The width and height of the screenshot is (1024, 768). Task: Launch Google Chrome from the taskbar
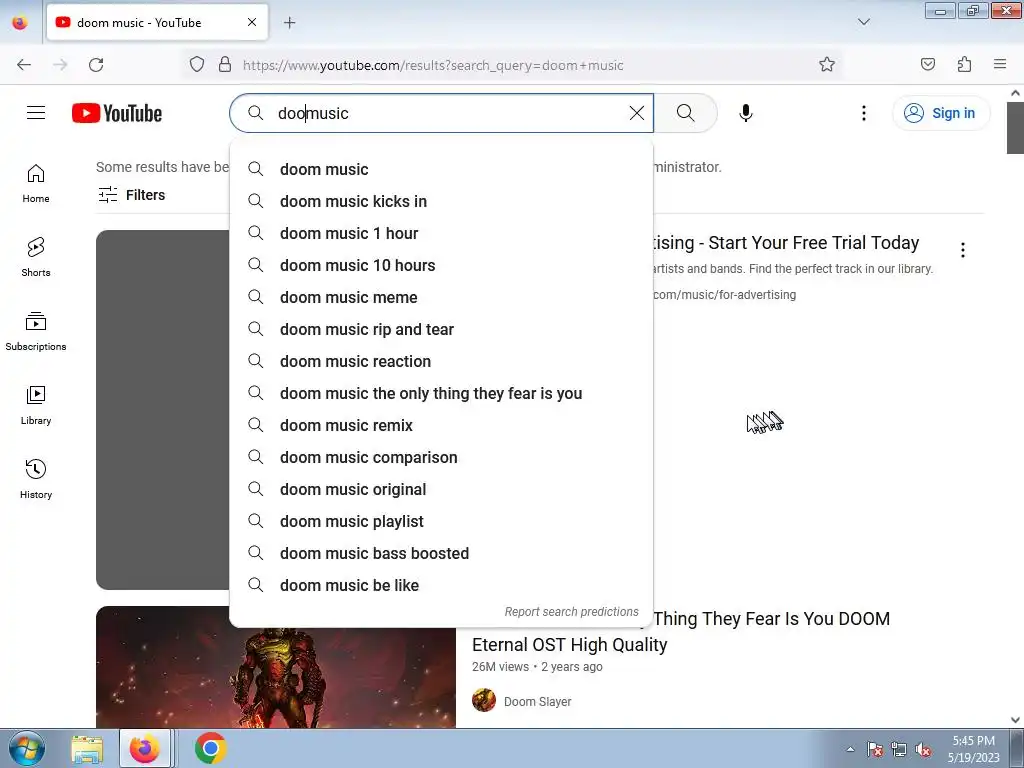coord(210,749)
